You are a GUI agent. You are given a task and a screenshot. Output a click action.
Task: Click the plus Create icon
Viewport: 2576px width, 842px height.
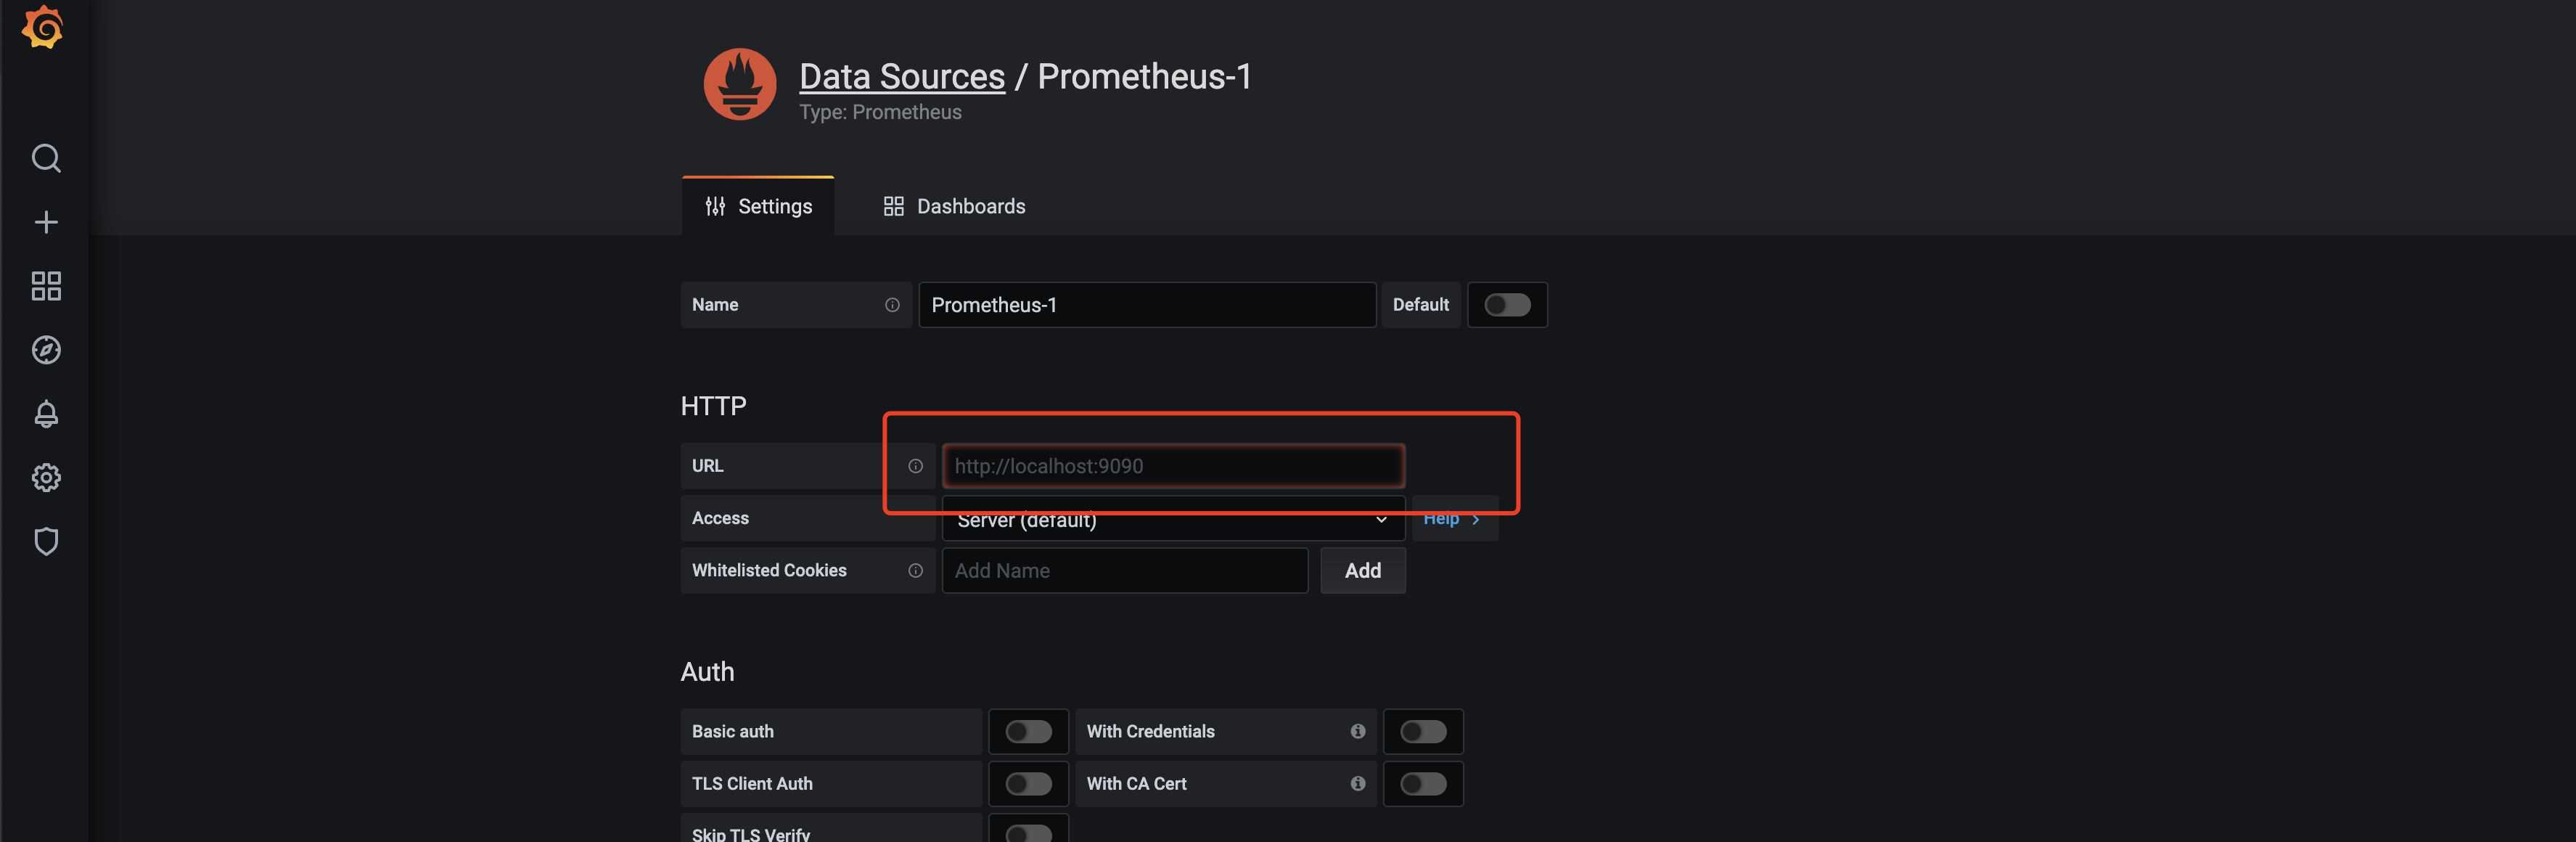[x=46, y=222]
